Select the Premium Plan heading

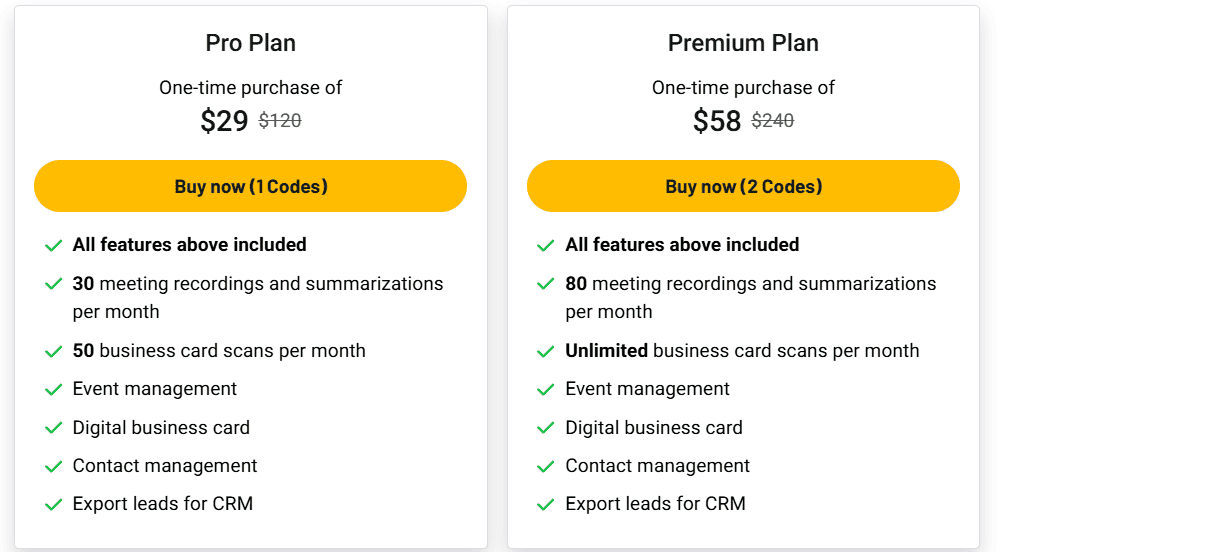743,43
